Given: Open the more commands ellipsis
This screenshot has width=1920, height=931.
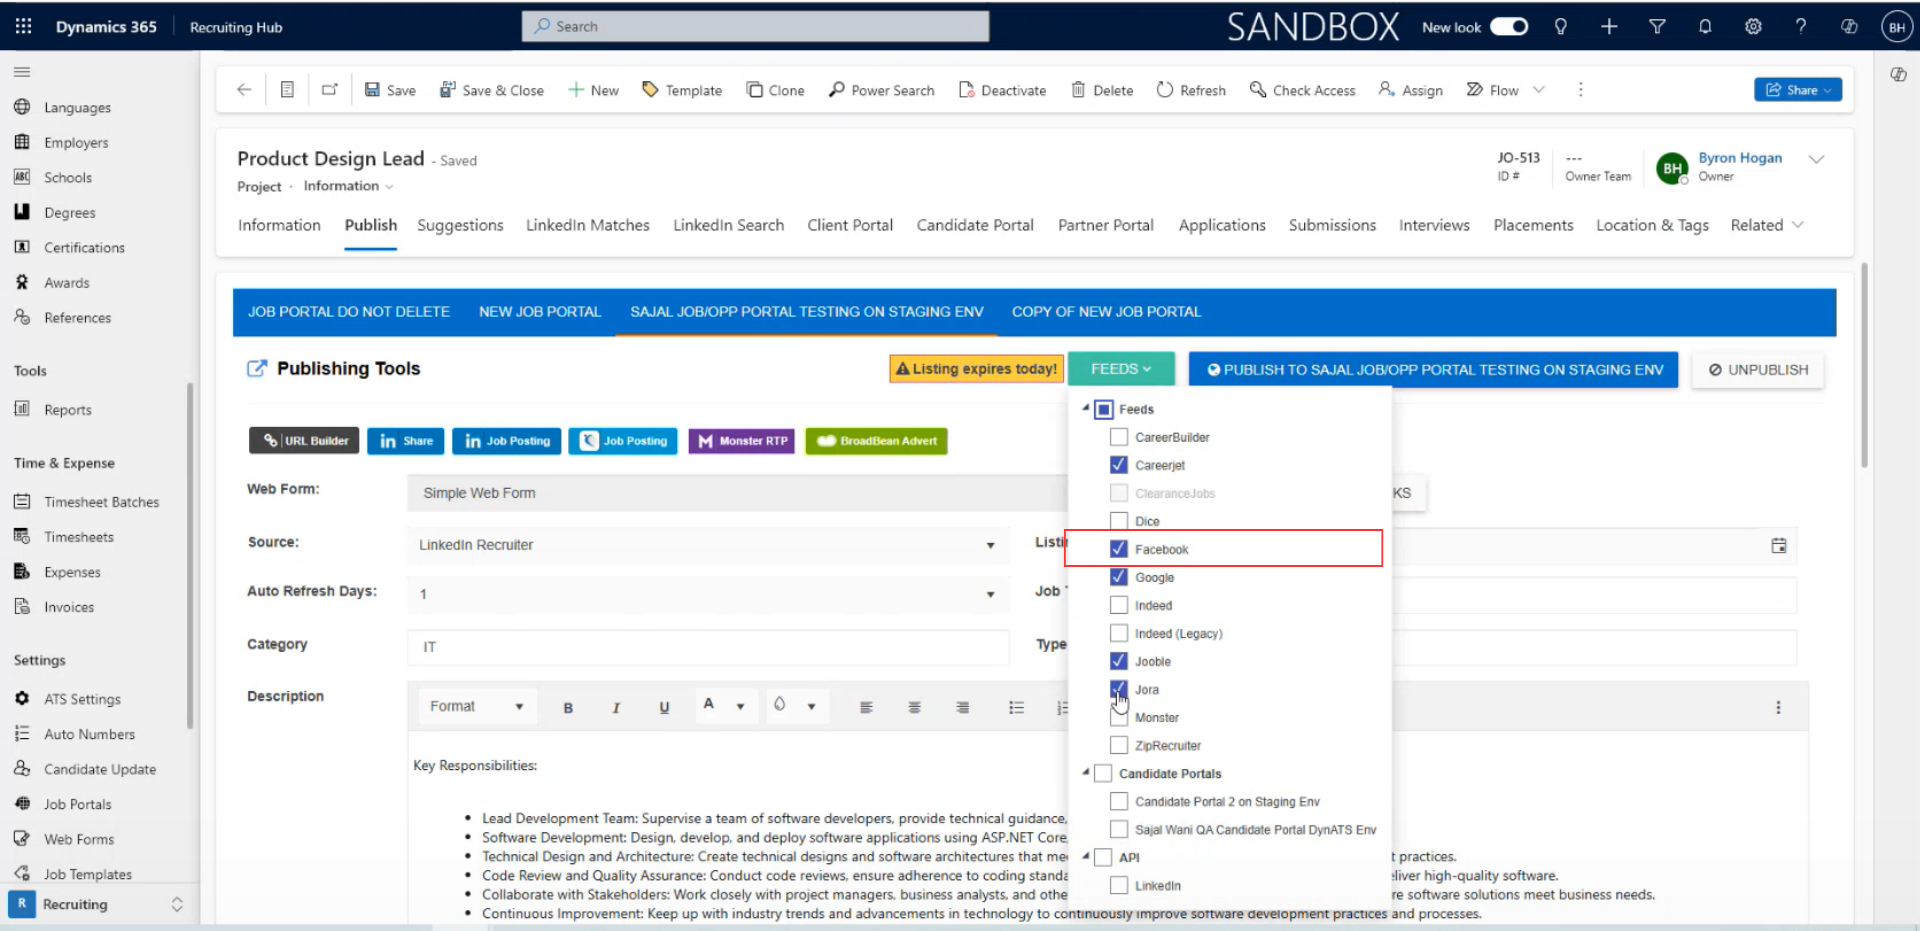Looking at the screenshot, I should (x=1580, y=90).
